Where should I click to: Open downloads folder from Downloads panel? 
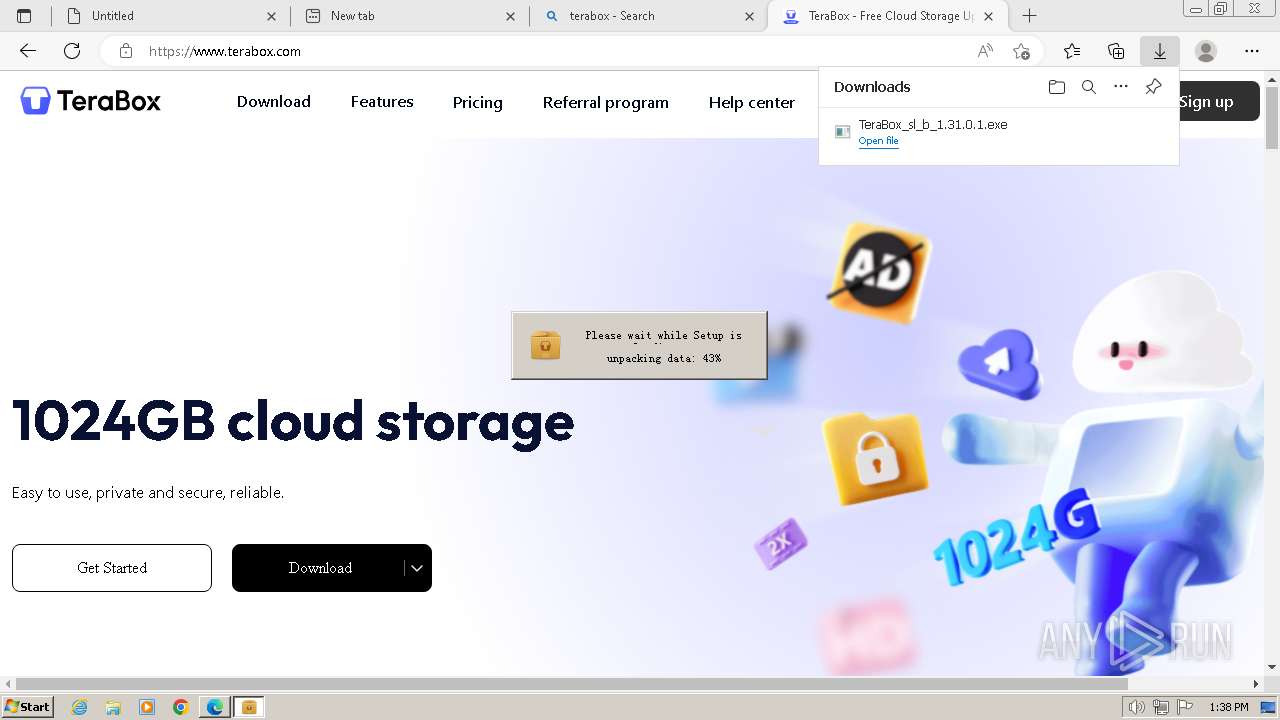1057,87
